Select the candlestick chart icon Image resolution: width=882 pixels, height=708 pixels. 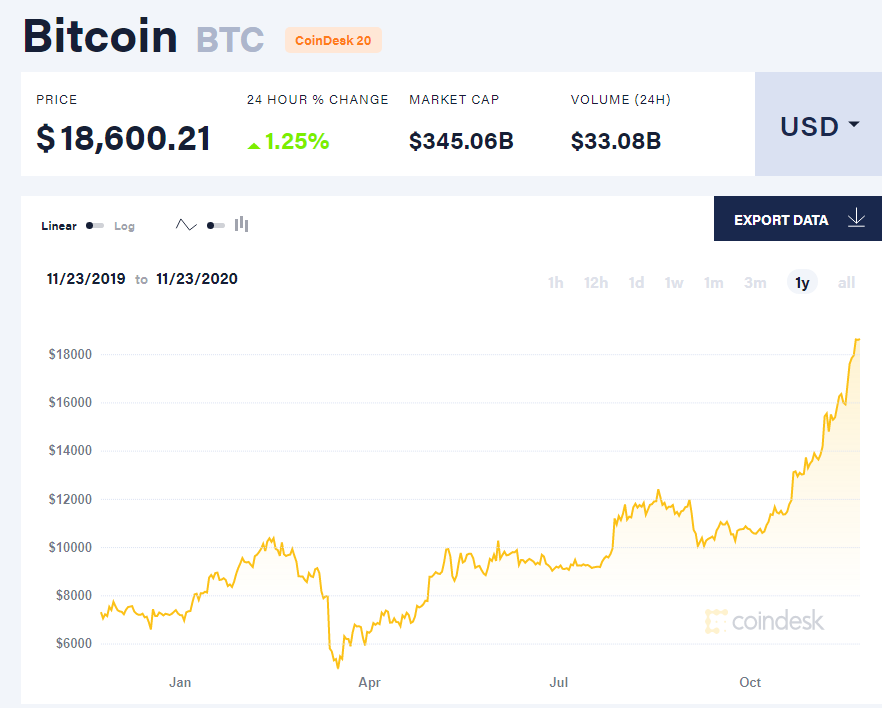(x=241, y=225)
